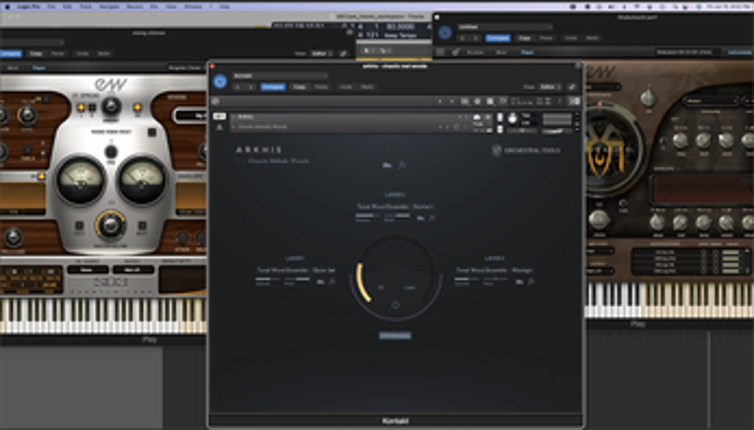Viewport: 754px width, 430px height.
Task: Click the Keep Tempo display in Logic control bar
Action: (x=400, y=36)
